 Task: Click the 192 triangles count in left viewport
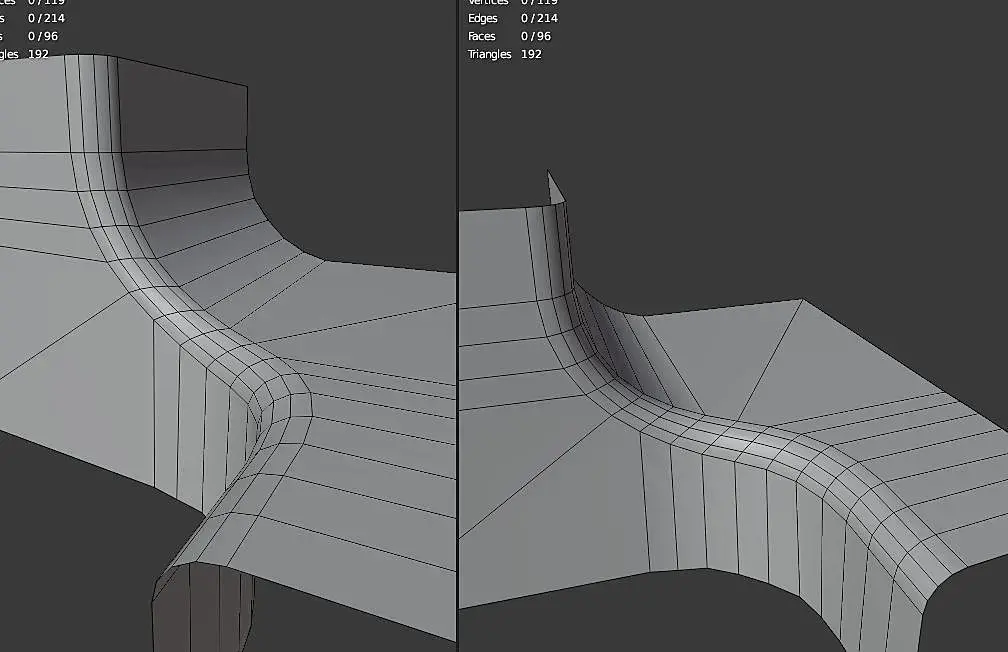coord(39,54)
